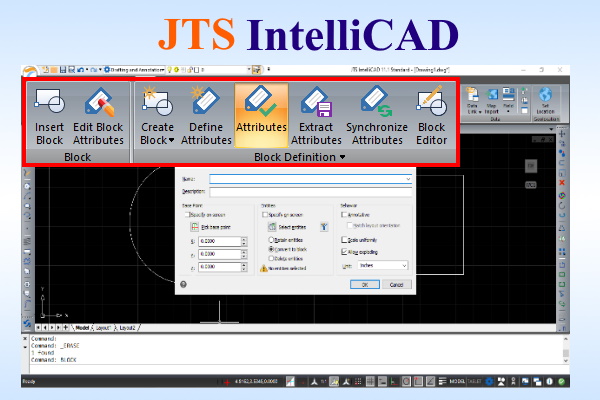Click the blue gear status bar icon
Image resolution: width=600 pixels, height=400 pixels.
pyautogui.click(x=489, y=381)
